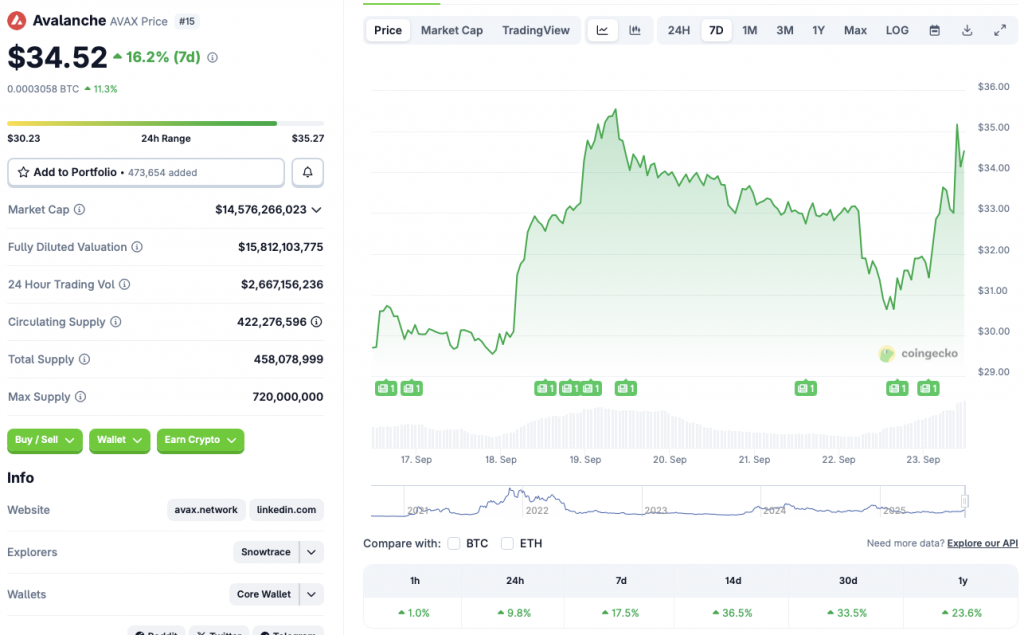Select the Max time range

pos(855,30)
